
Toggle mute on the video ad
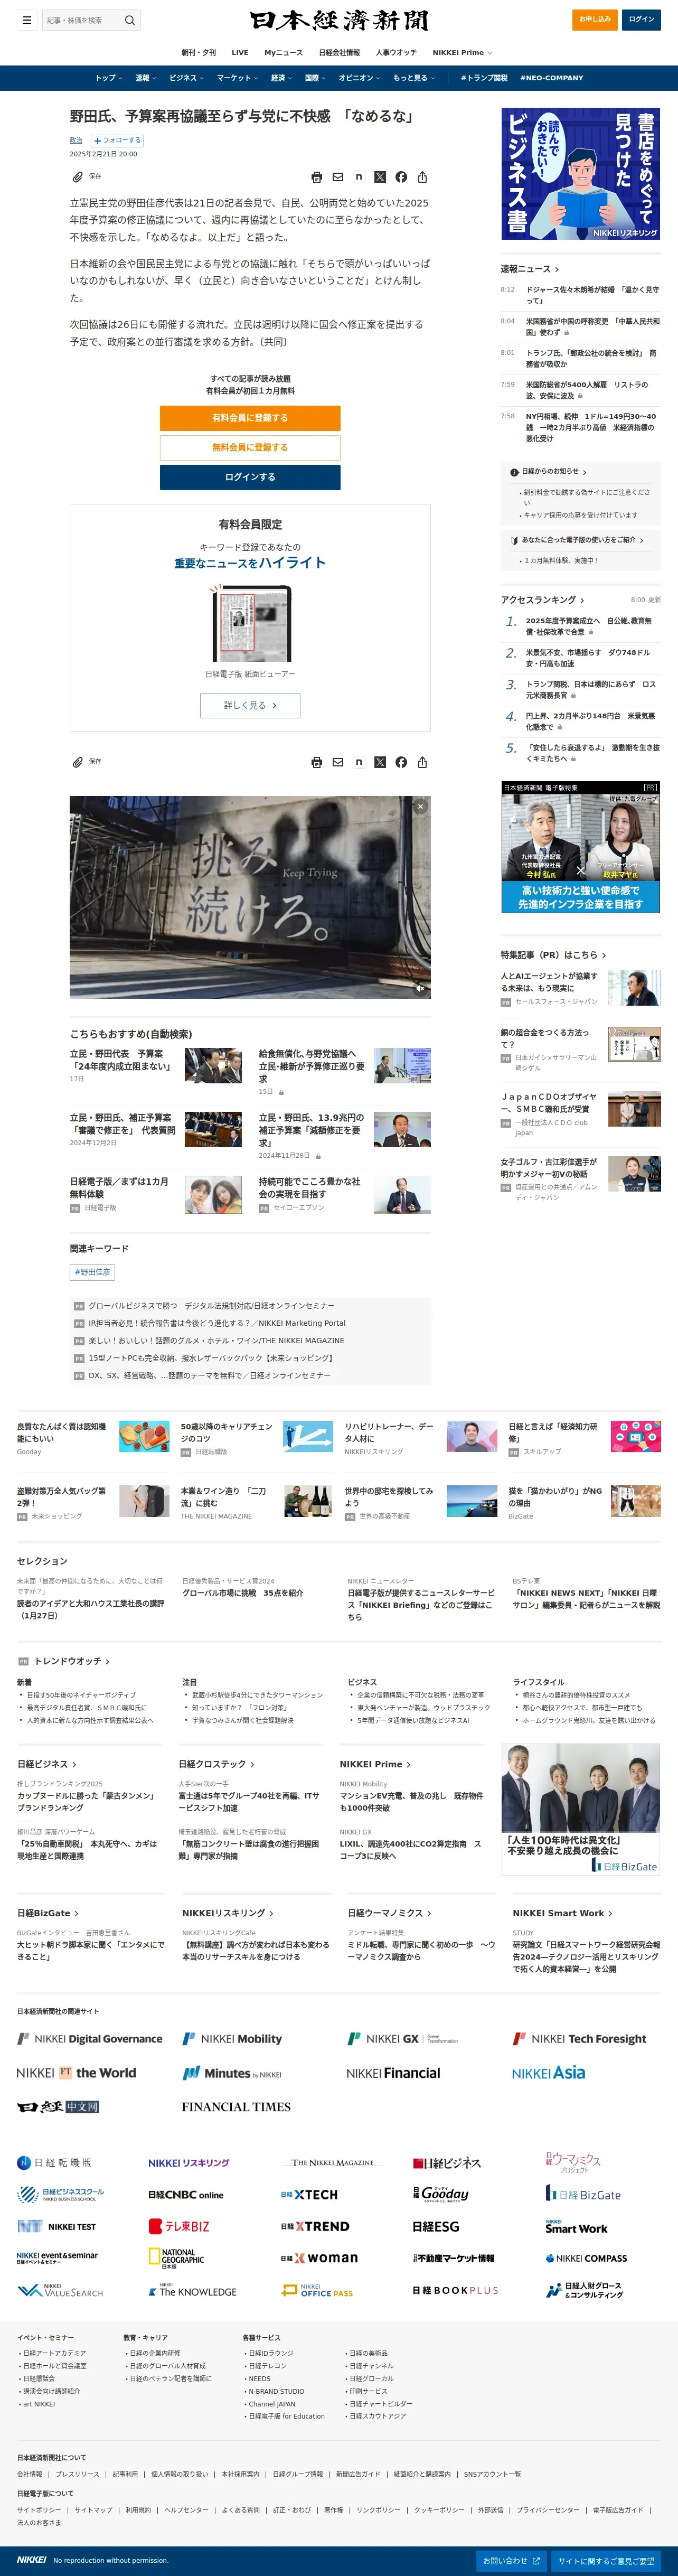[420, 988]
